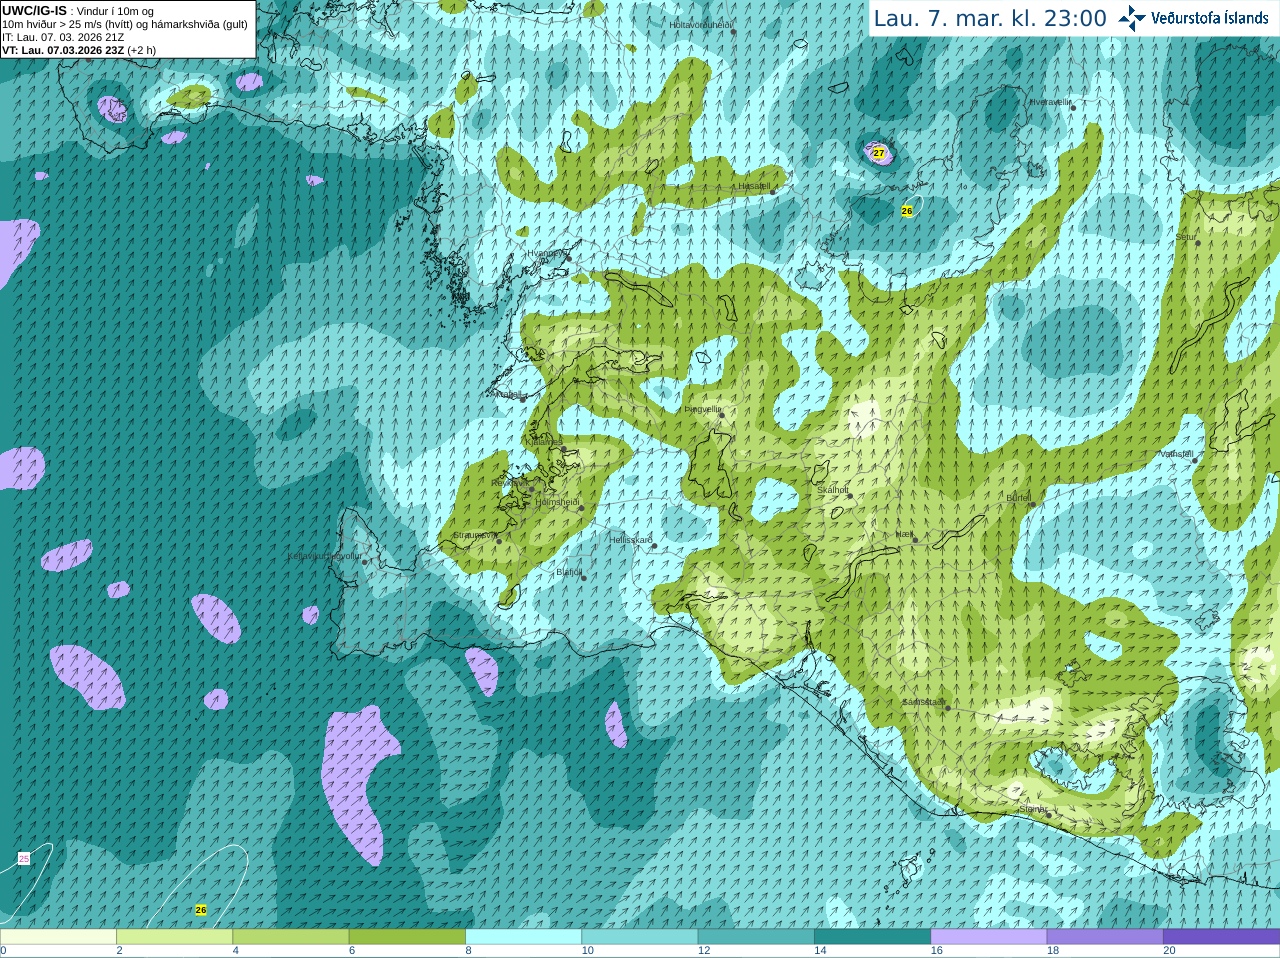The width and height of the screenshot is (1280, 958).
Task: Click the Keflavíkurflugvöllur station label
Action: click(x=325, y=556)
